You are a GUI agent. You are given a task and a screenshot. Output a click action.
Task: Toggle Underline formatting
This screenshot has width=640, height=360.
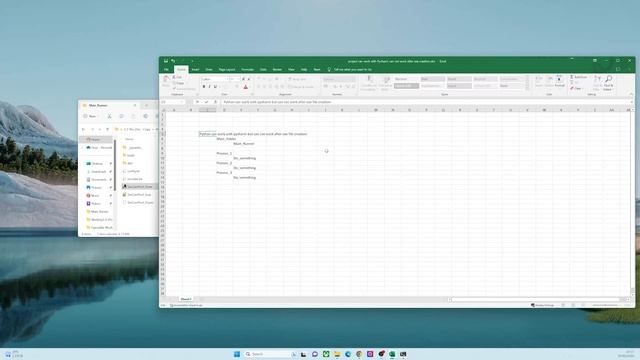click(216, 87)
